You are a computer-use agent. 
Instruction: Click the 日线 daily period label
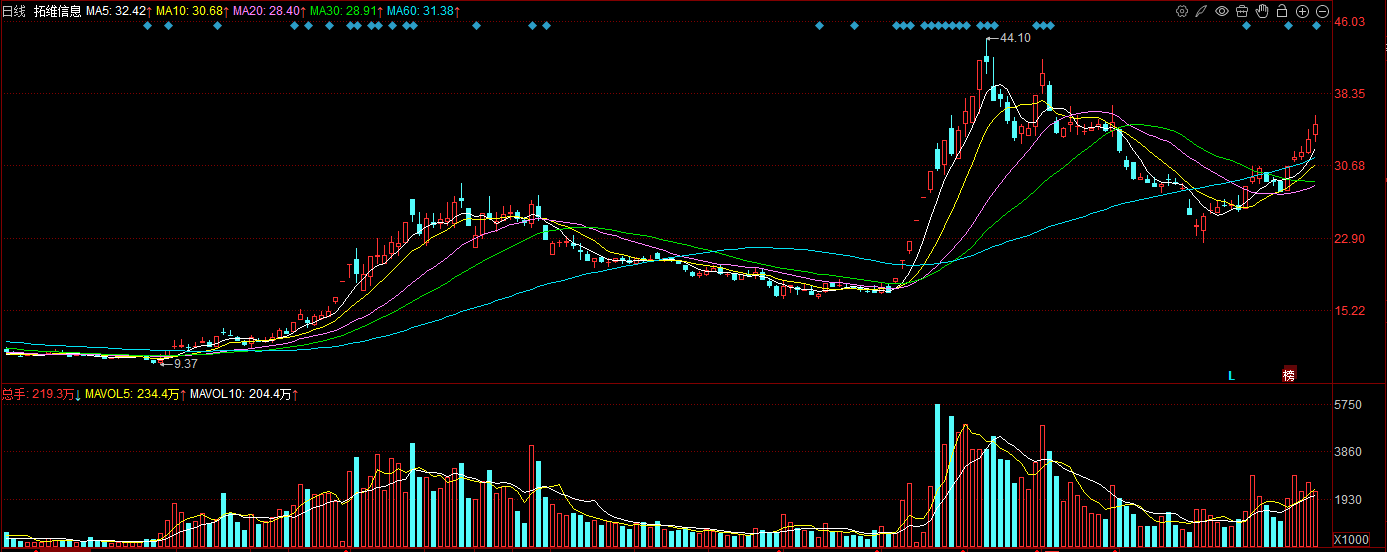click(14, 11)
